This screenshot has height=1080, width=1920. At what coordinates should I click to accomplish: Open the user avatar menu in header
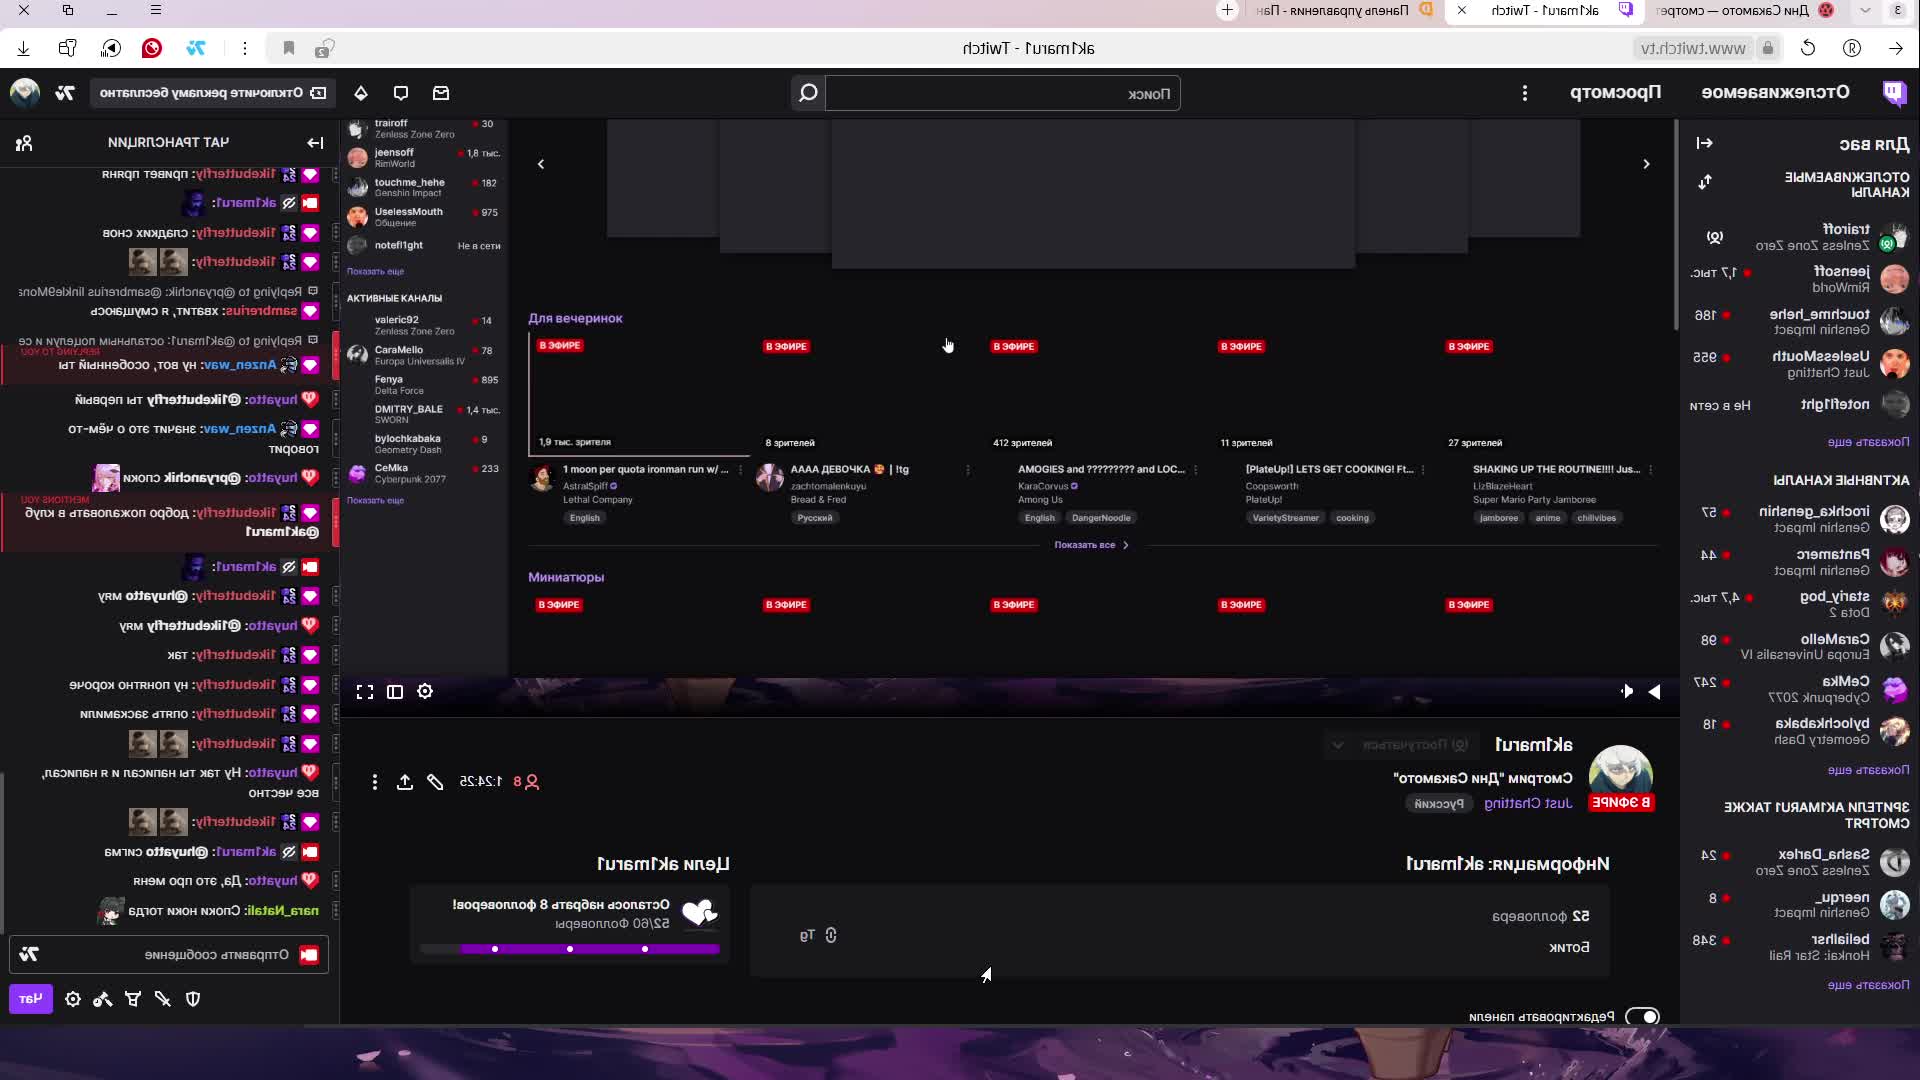[x=25, y=93]
